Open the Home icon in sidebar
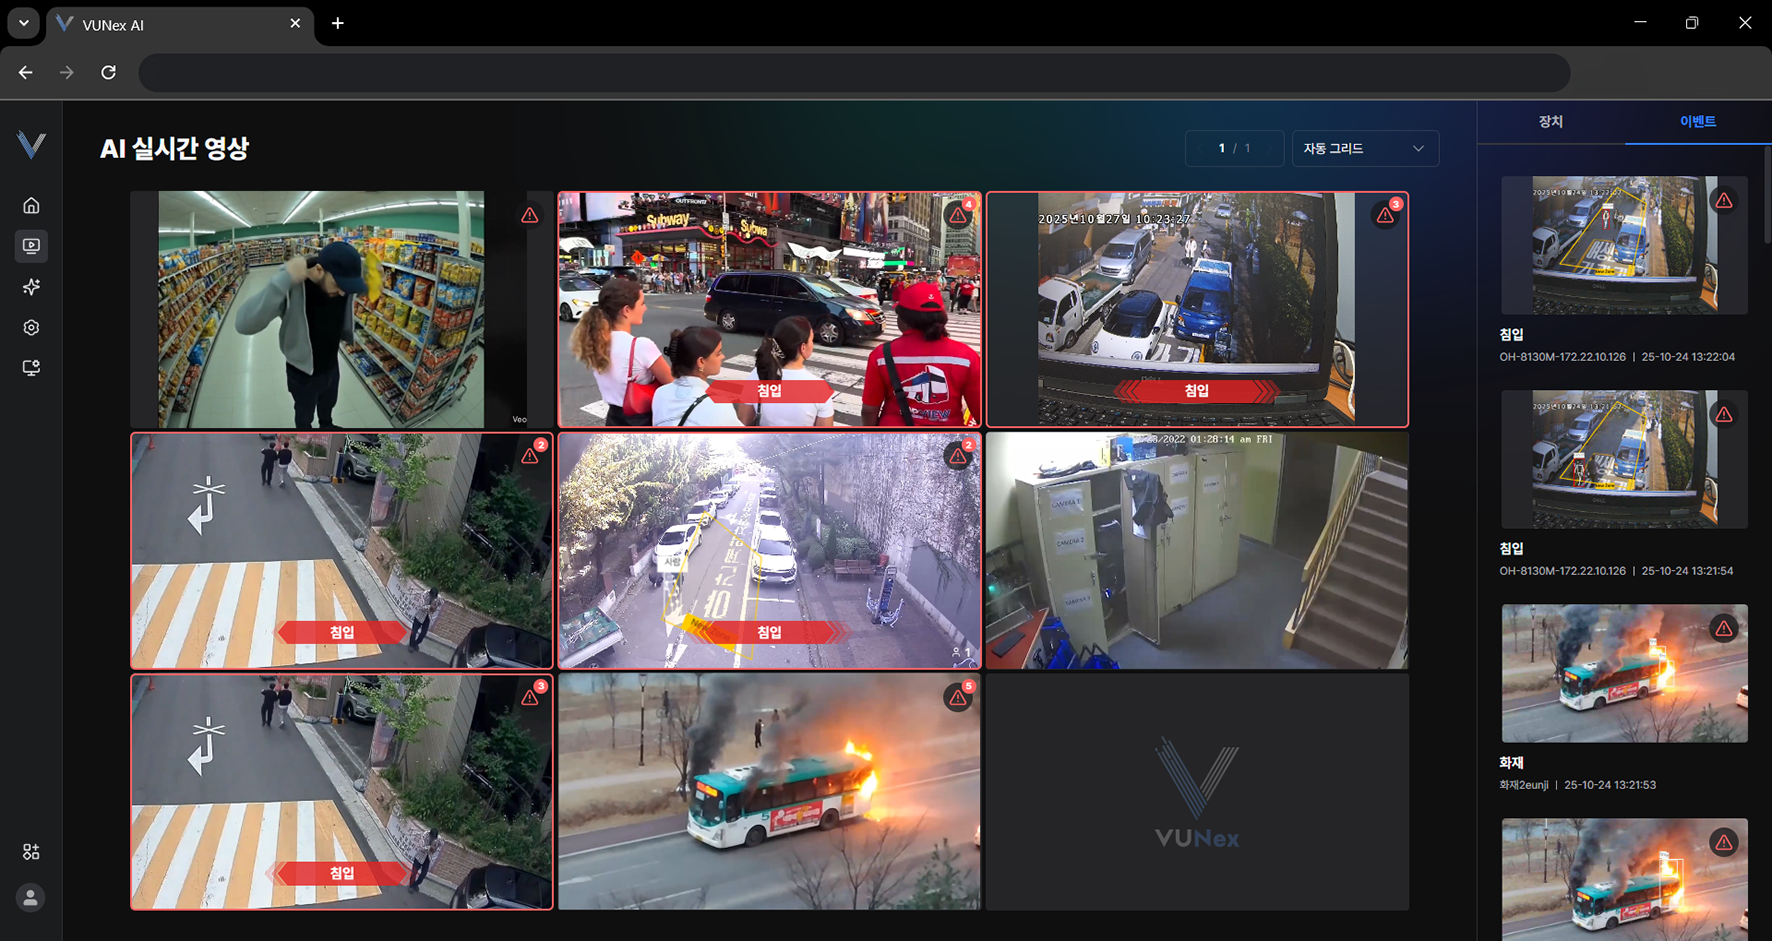The height and width of the screenshot is (941, 1772). tap(31, 206)
